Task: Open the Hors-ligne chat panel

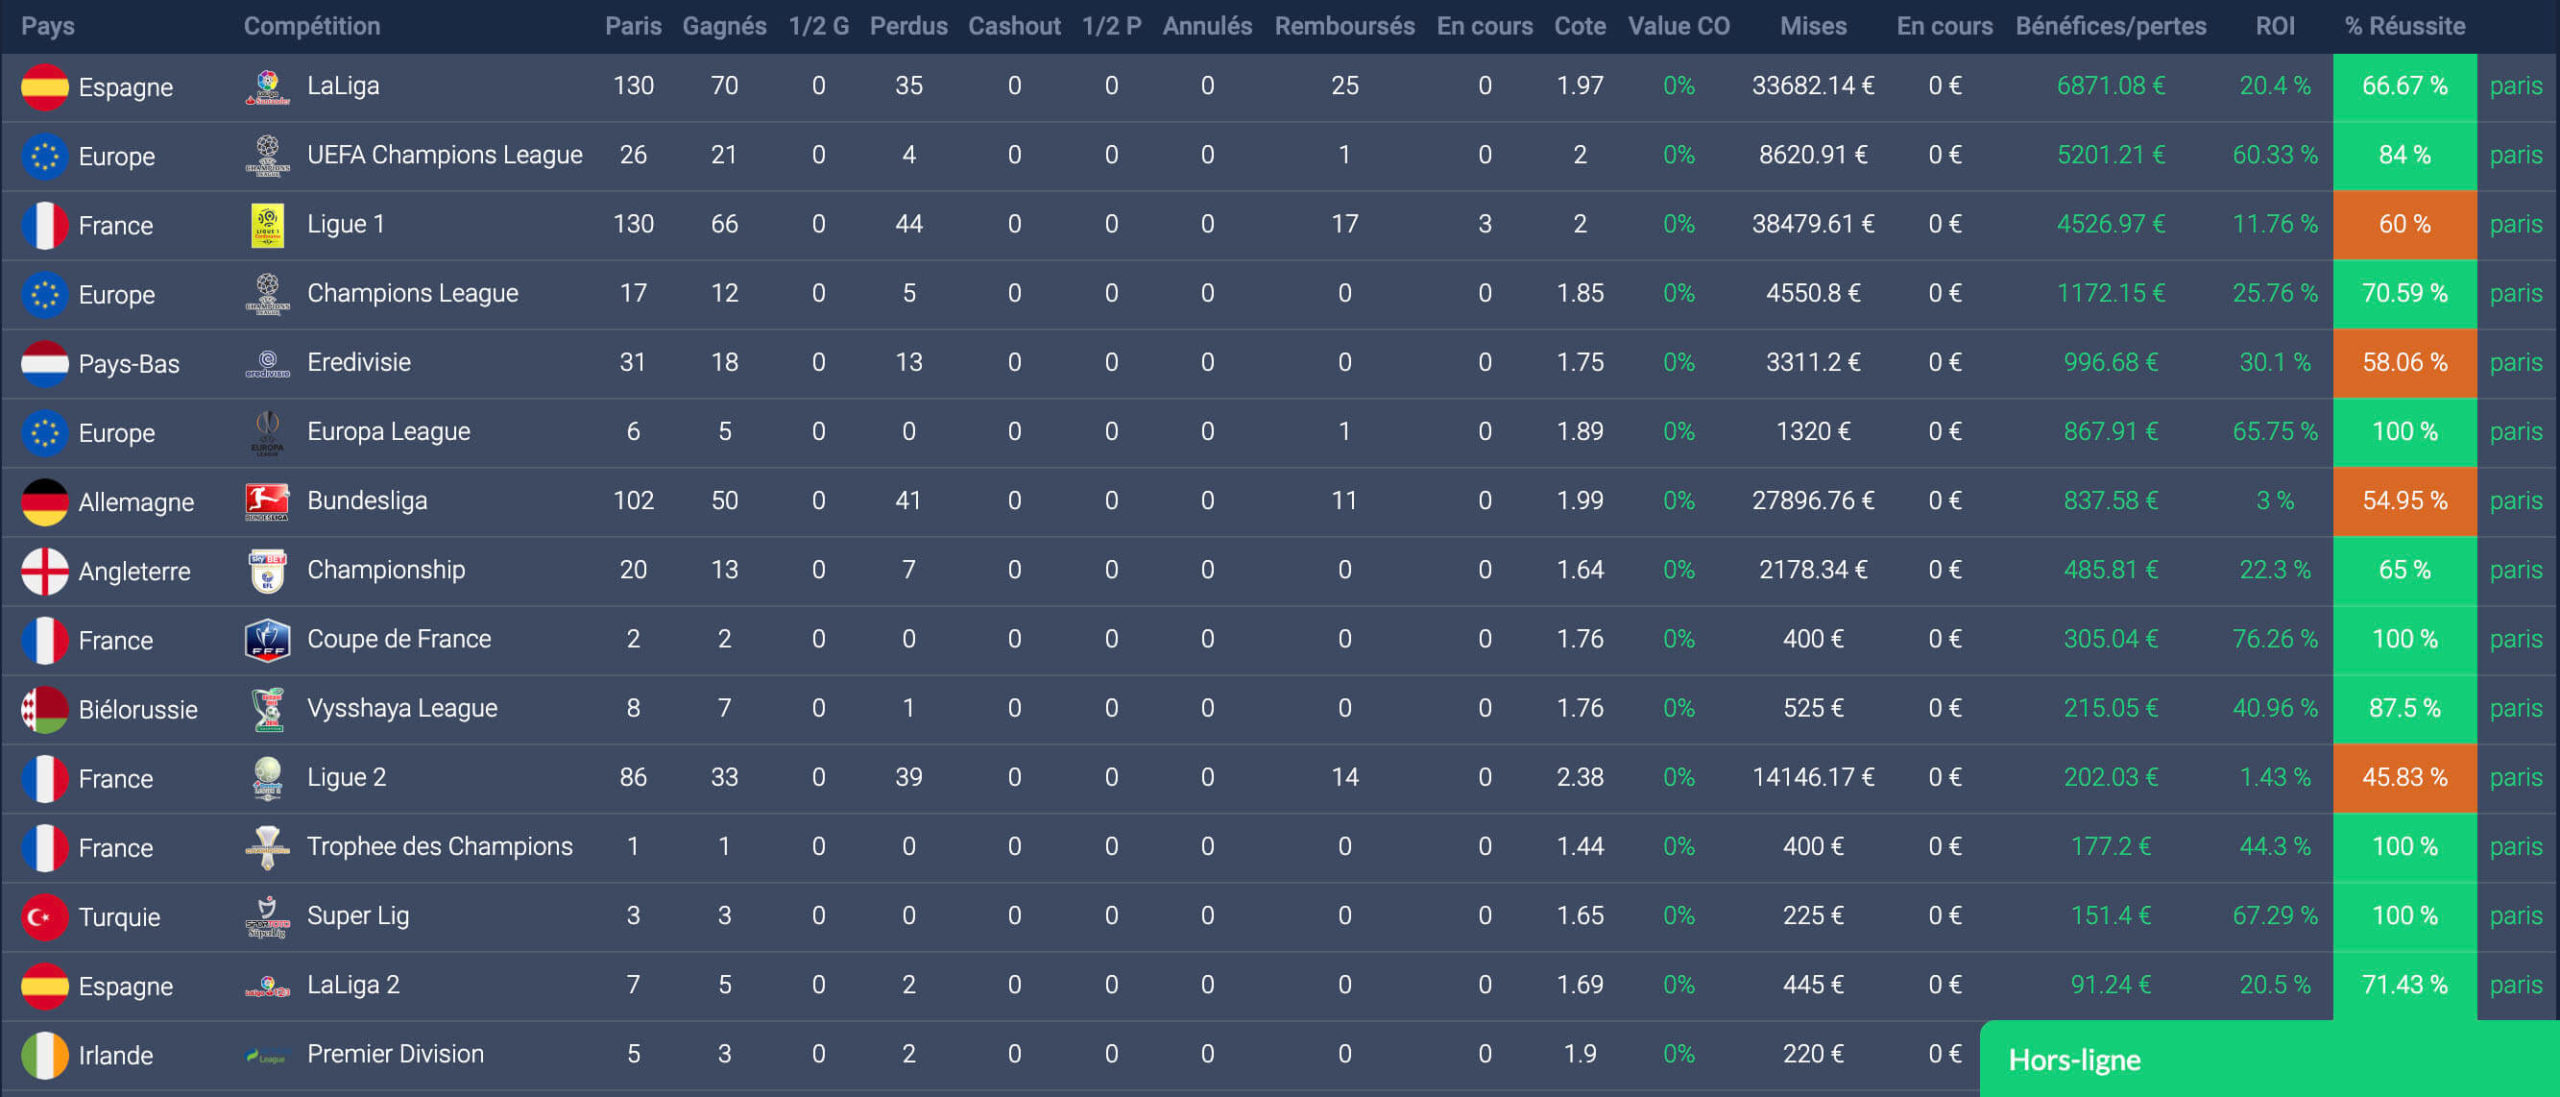Action: click(2268, 1060)
